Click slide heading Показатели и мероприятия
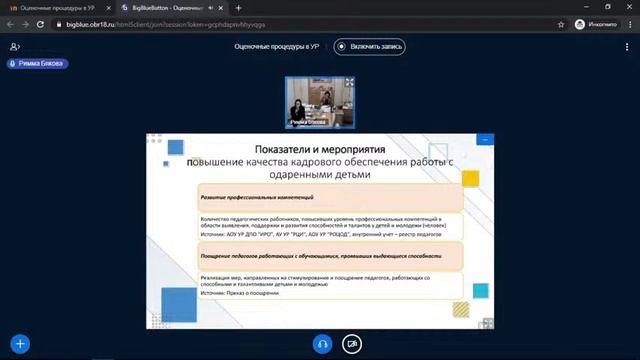Screen dimensions: 640x360 click(320, 149)
